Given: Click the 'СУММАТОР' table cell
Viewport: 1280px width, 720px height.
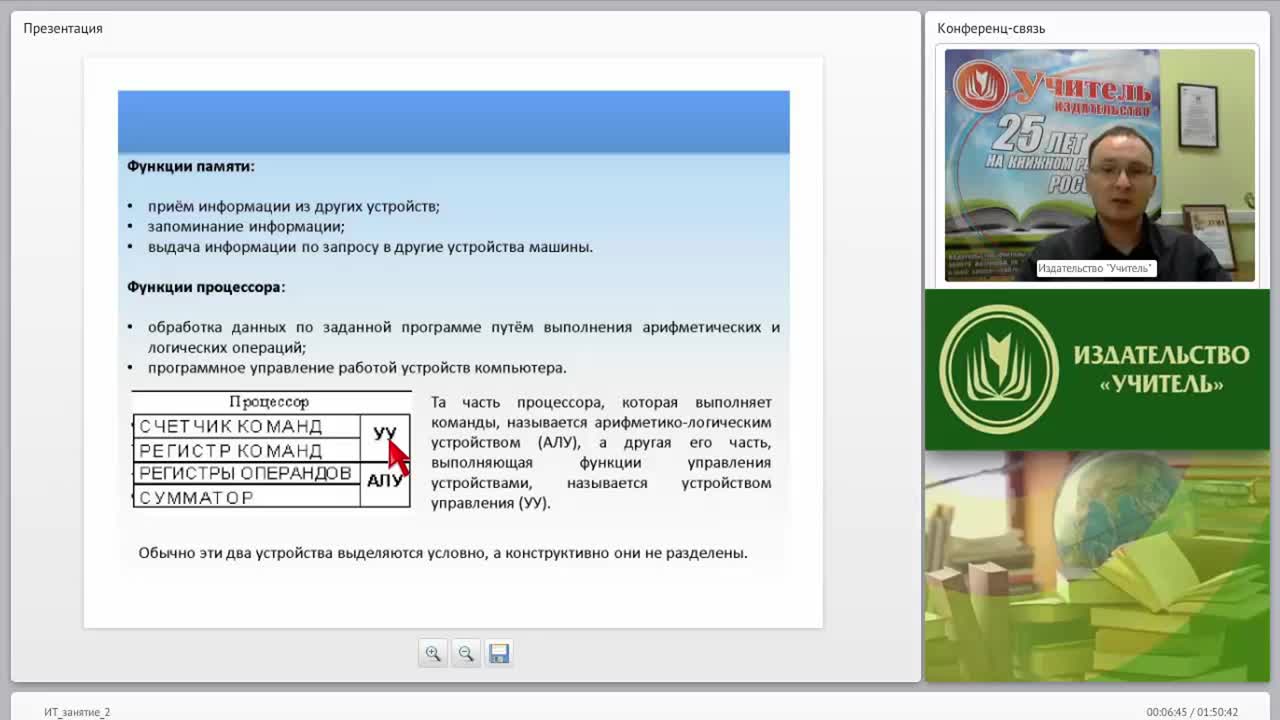Looking at the screenshot, I should click(x=246, y=496).
